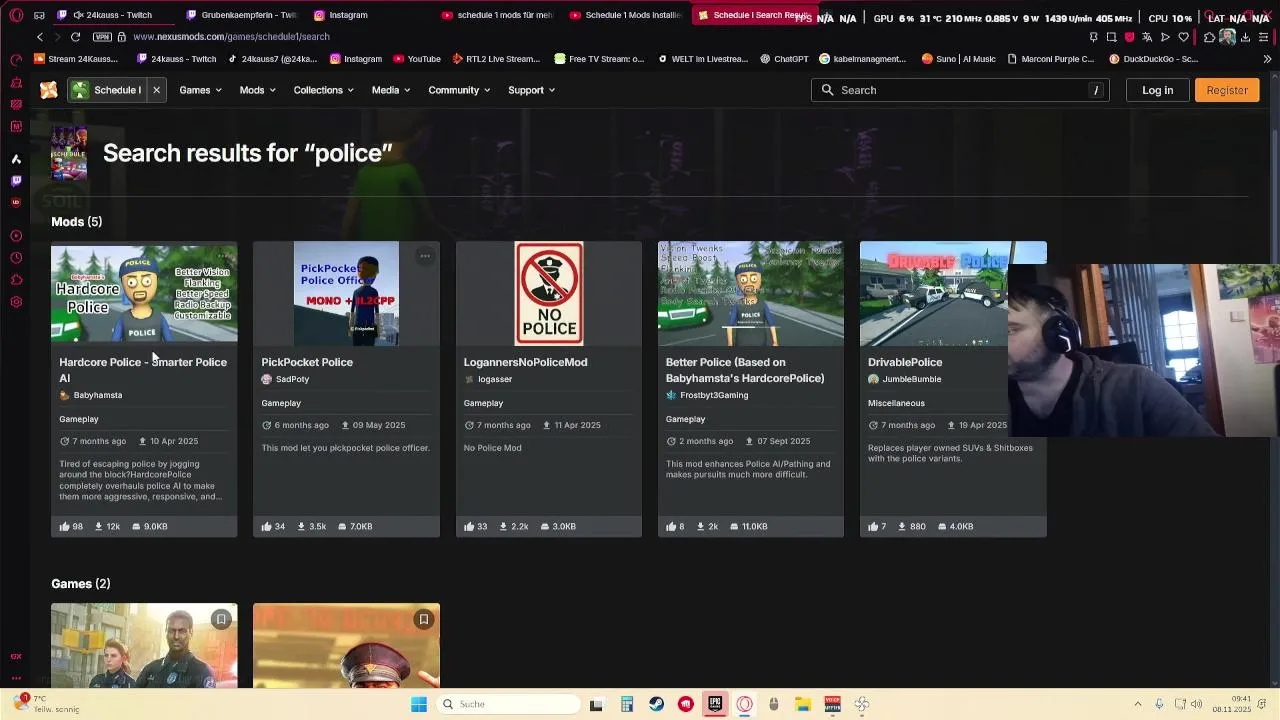
Task: Expand the Support menu
Action: point(531,90)
